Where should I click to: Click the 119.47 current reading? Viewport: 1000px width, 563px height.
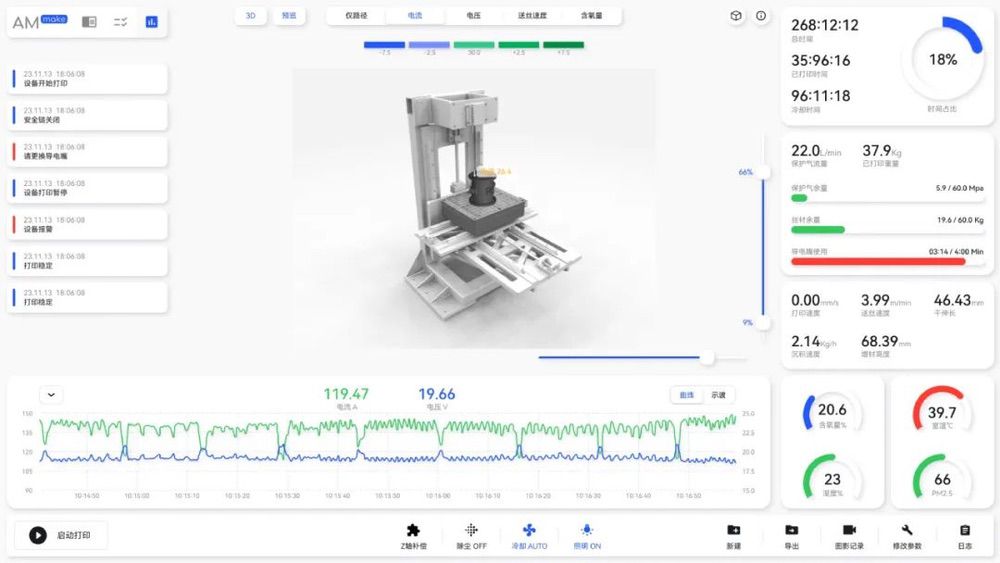point(346,394)
